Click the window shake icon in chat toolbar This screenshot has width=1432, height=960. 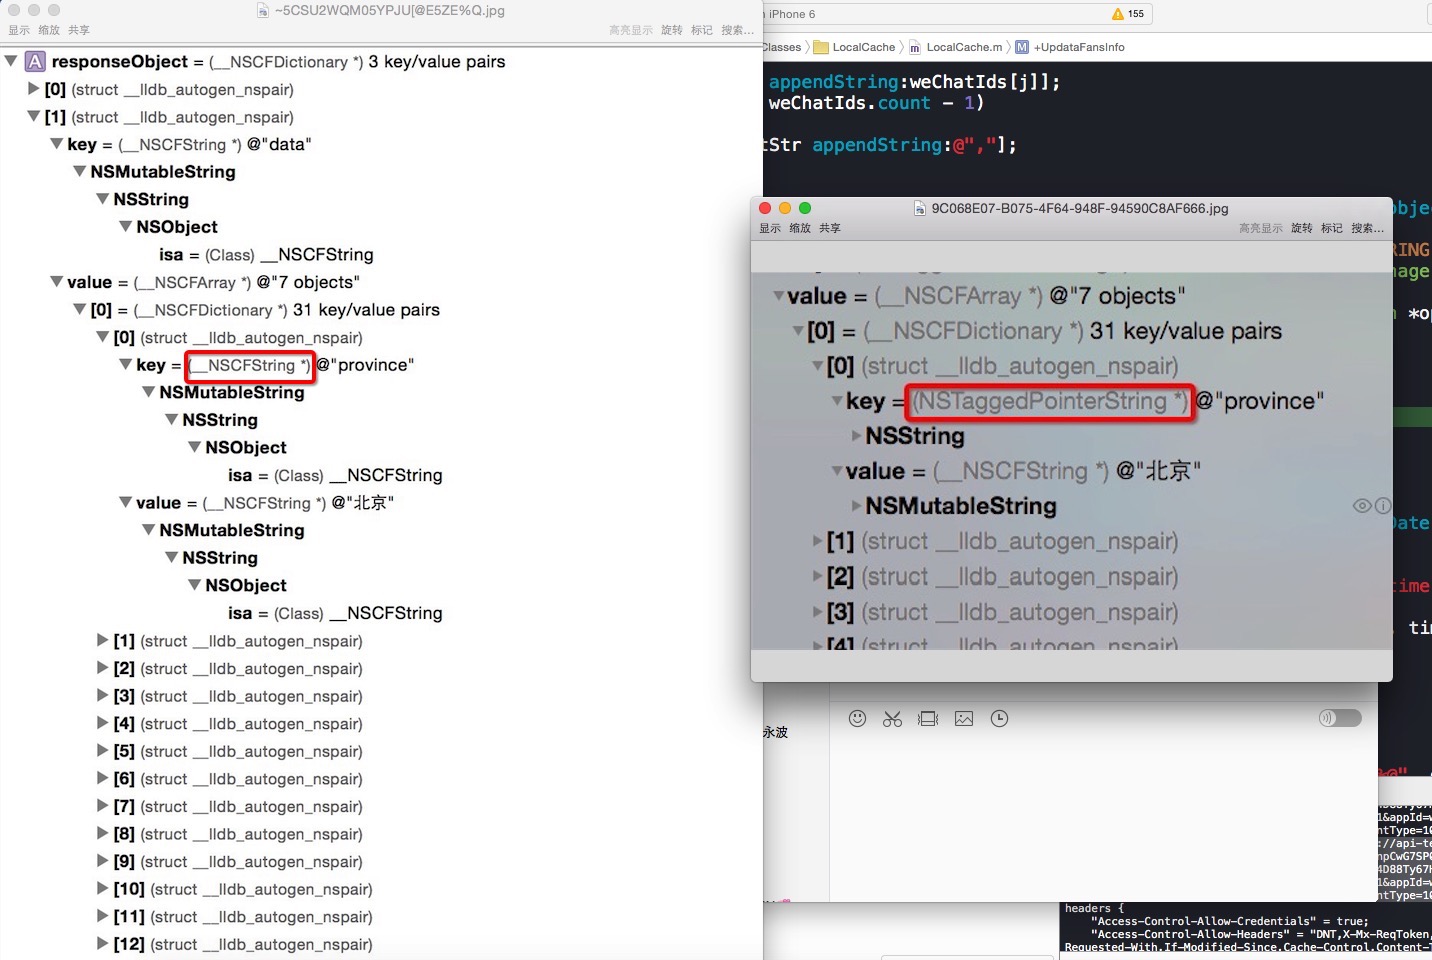928,718
